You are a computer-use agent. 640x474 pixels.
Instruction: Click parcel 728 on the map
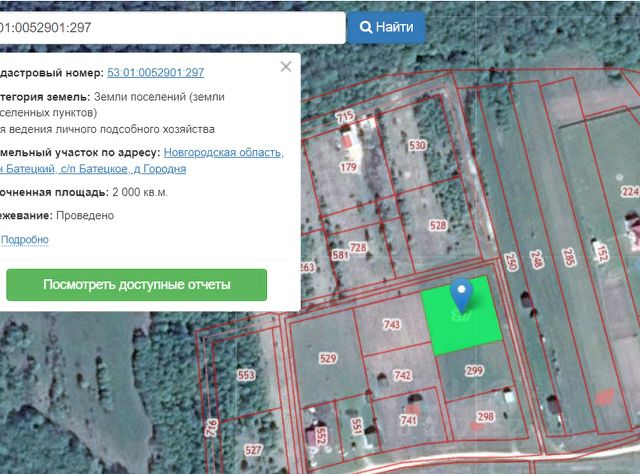(x=357, y=247)
